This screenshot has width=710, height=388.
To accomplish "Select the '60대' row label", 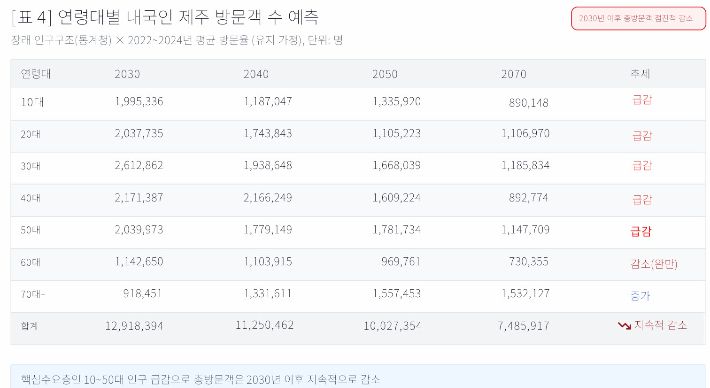I will 30,262.
